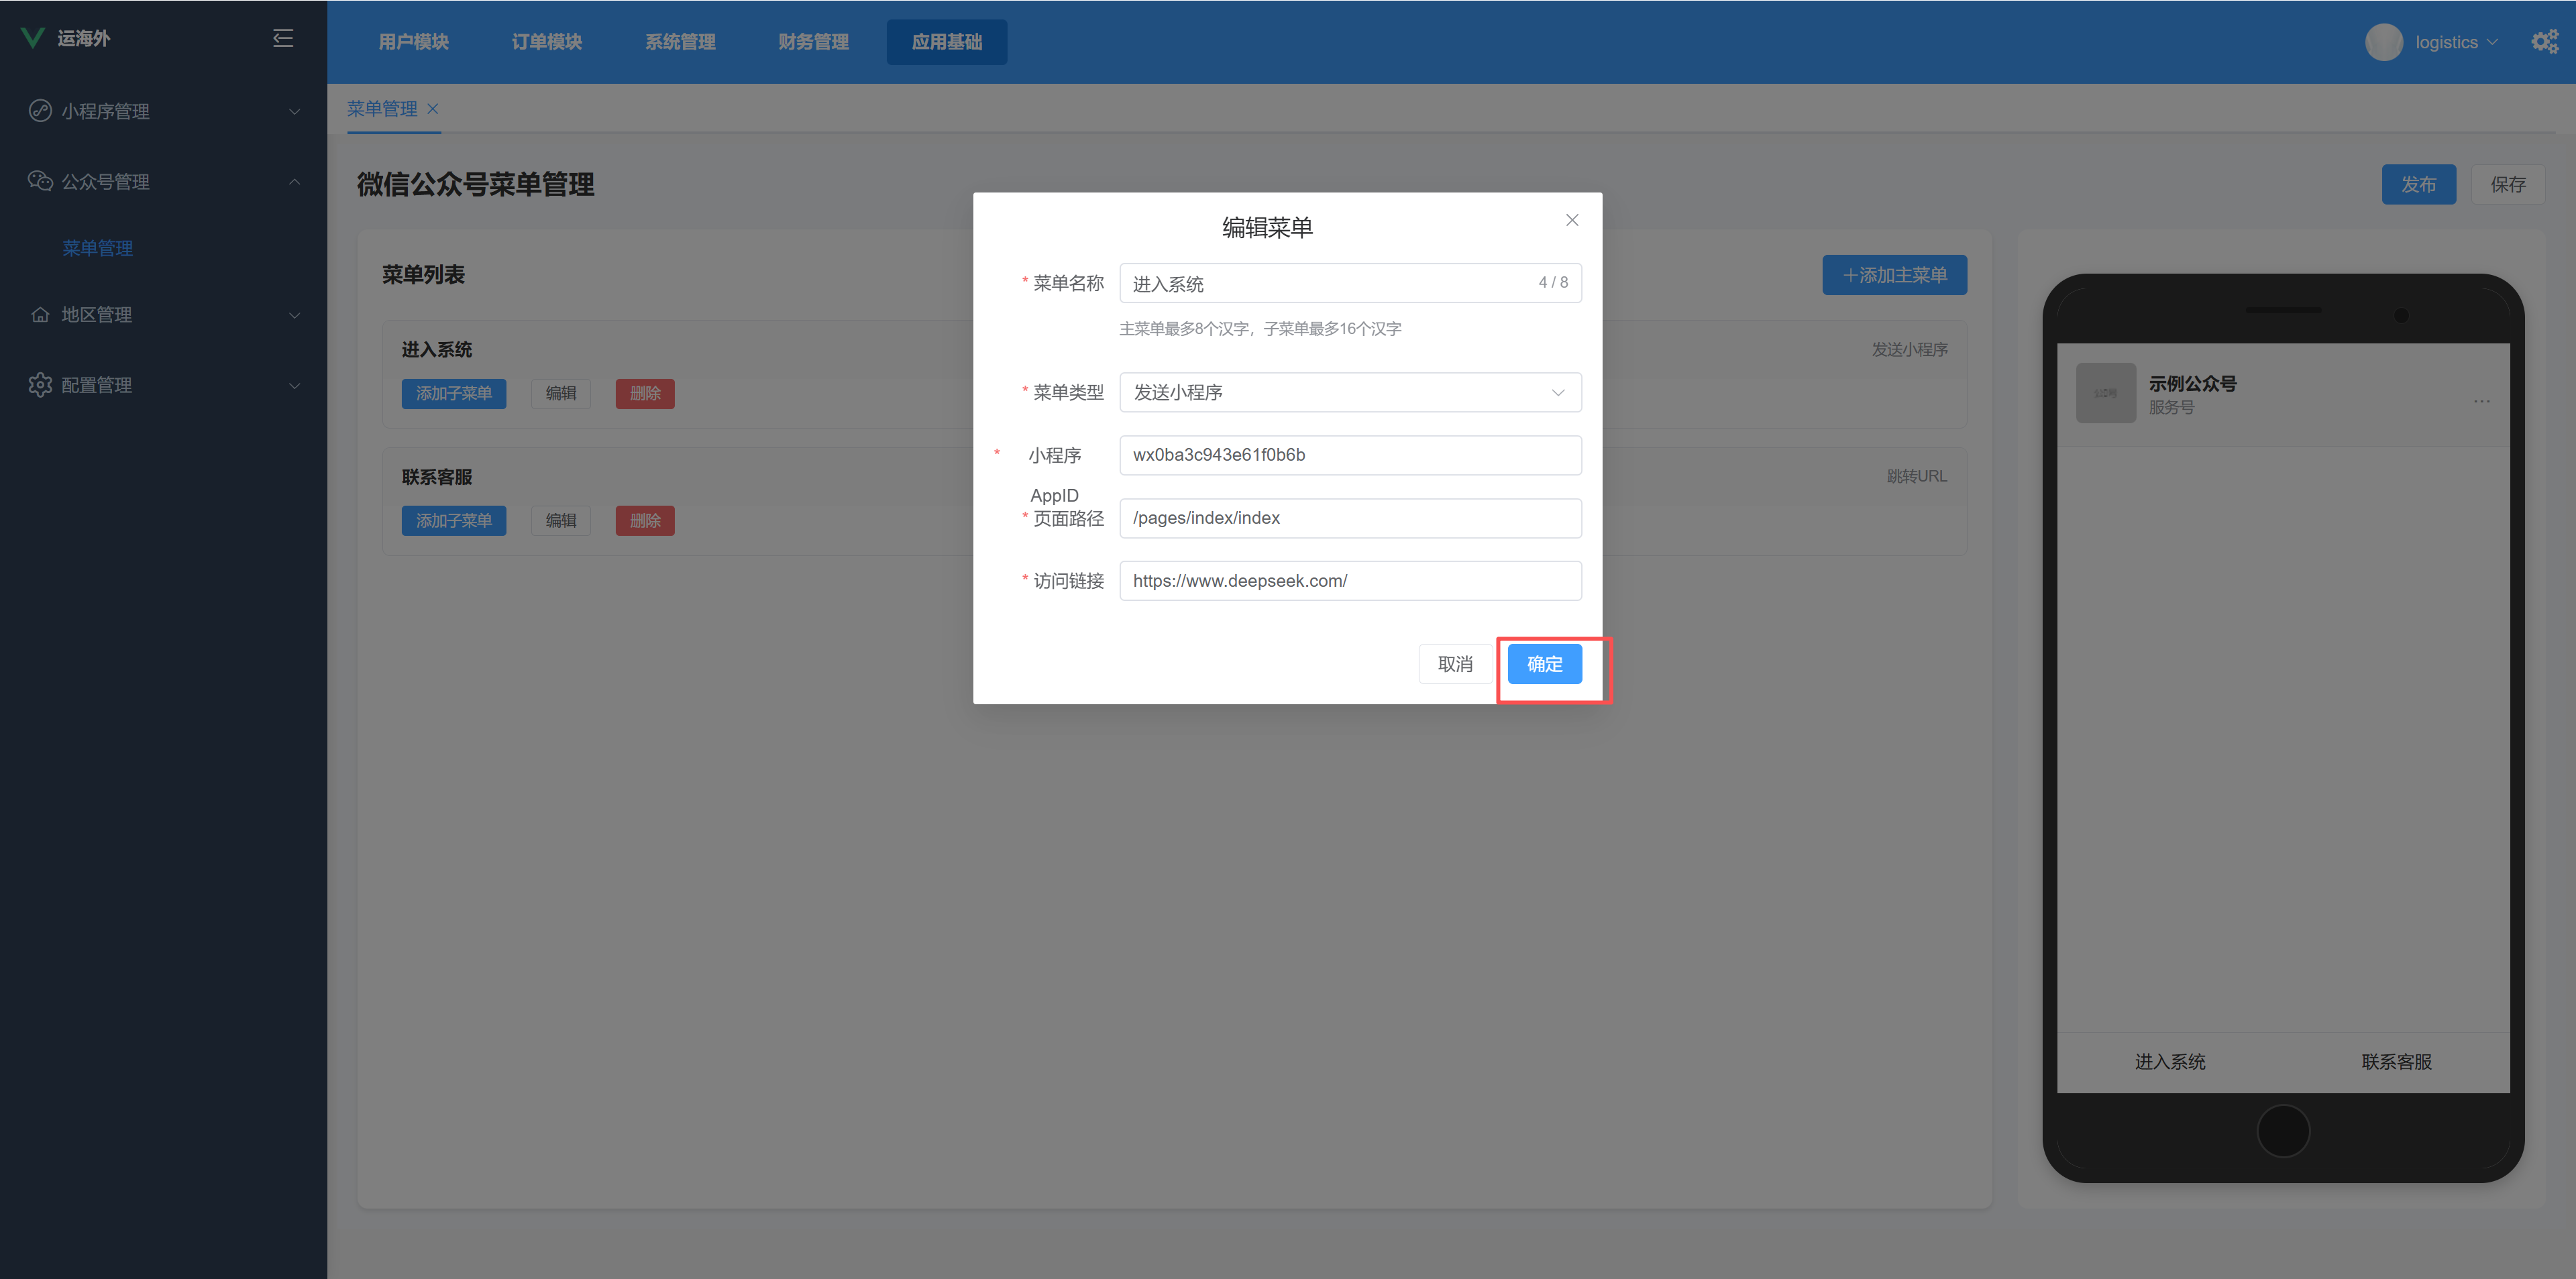Image resolution: width=2576 pixels, height=1279 pixels.
Task: Collapse the 公众号管理 sidebar section
Action: 294,181
